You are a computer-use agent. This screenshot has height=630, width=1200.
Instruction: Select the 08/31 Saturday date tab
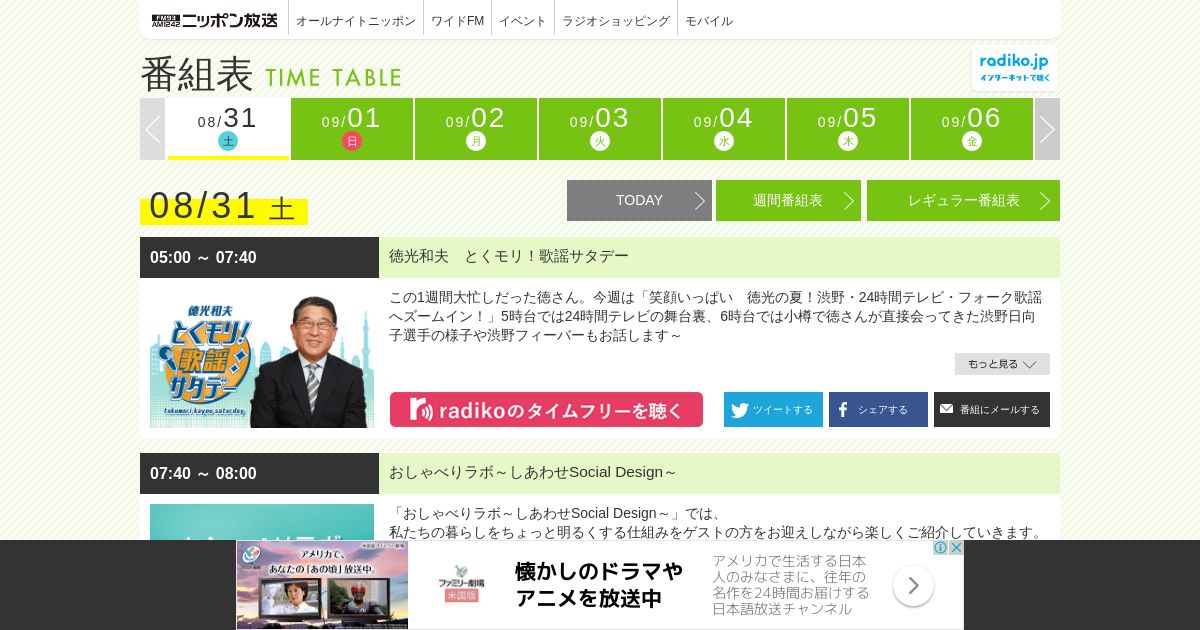[x=228, y=129]
